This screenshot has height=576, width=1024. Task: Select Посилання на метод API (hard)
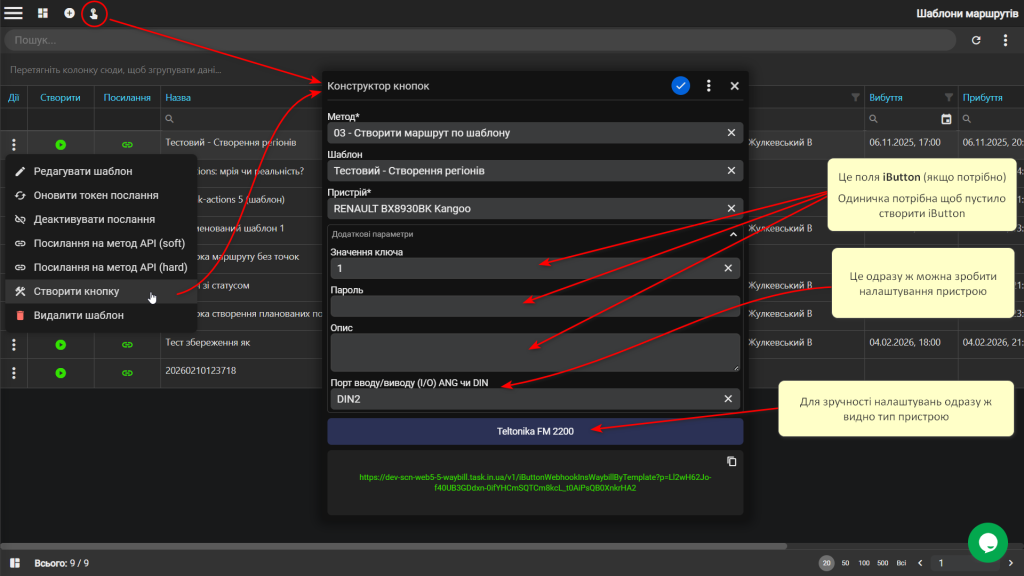pyautogui.click(x=101, y=267)
